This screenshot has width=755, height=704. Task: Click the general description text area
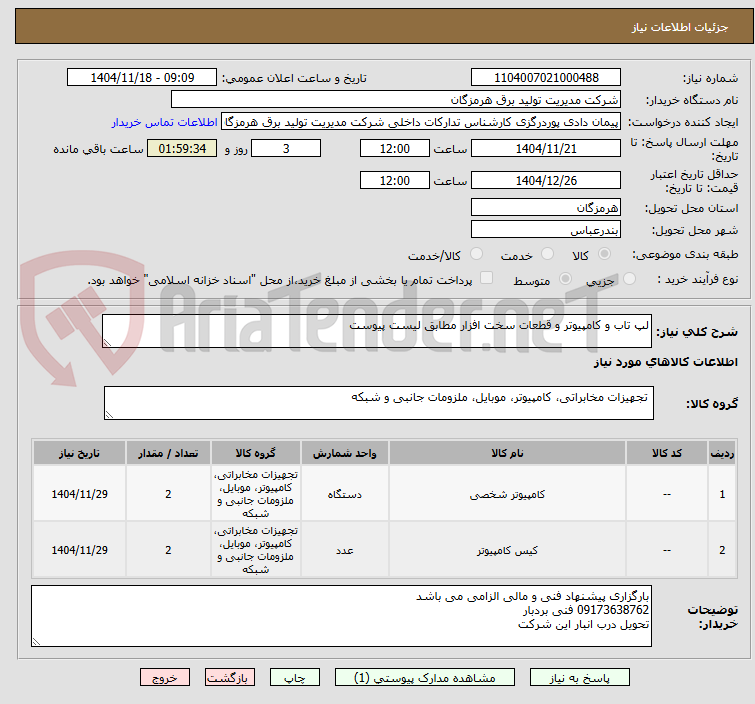(377, 331)
